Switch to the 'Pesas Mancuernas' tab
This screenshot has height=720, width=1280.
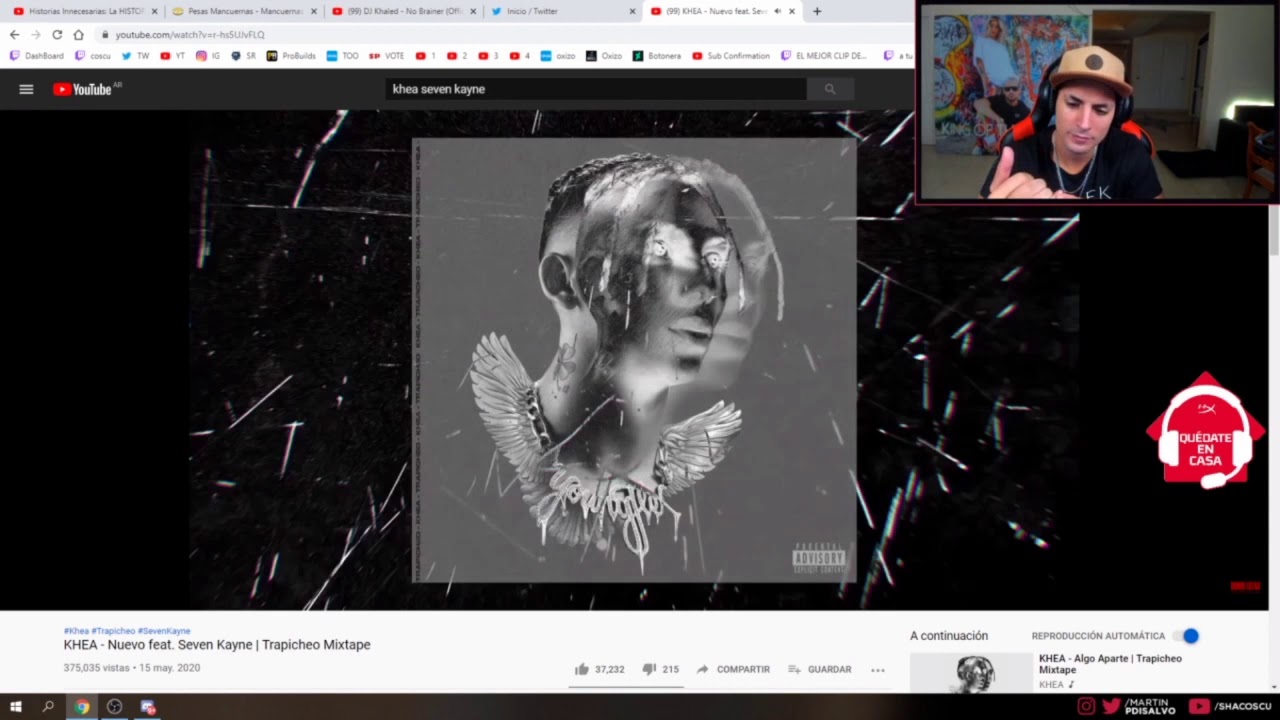(x=243, y=11)
